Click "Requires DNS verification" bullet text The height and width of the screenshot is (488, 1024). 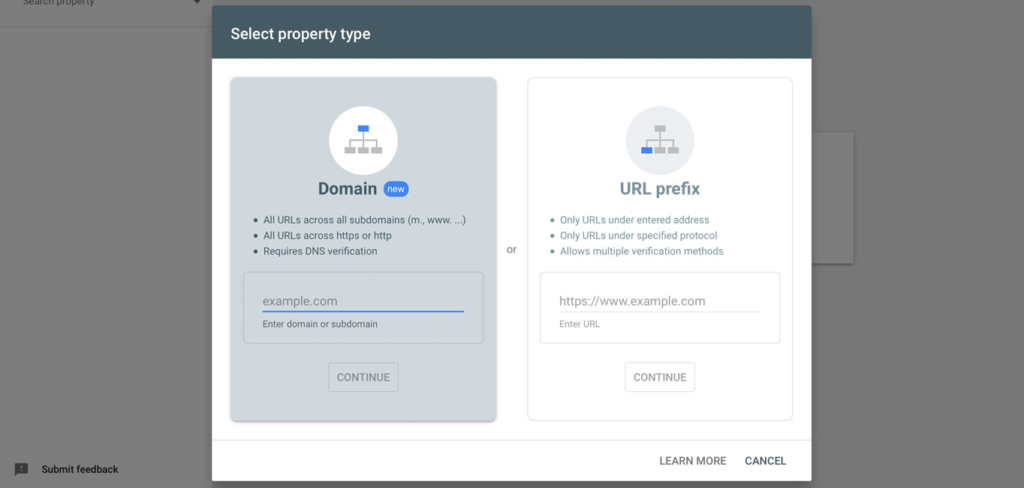coord(320,251)
